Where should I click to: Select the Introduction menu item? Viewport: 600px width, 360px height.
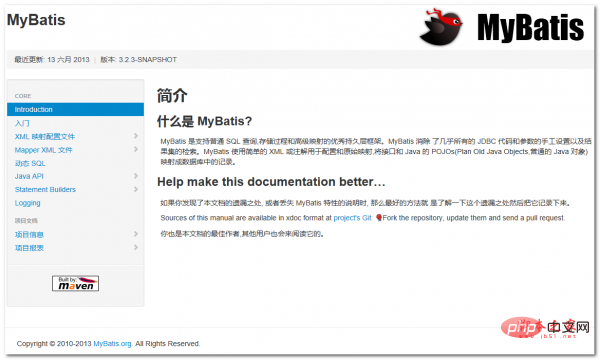point(75,109)
